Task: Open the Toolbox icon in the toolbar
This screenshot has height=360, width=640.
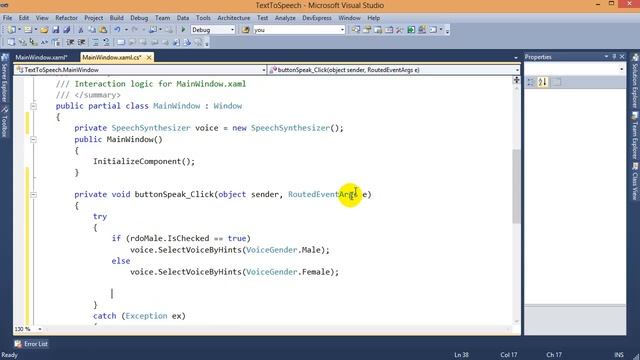Action: coord(400,30)
